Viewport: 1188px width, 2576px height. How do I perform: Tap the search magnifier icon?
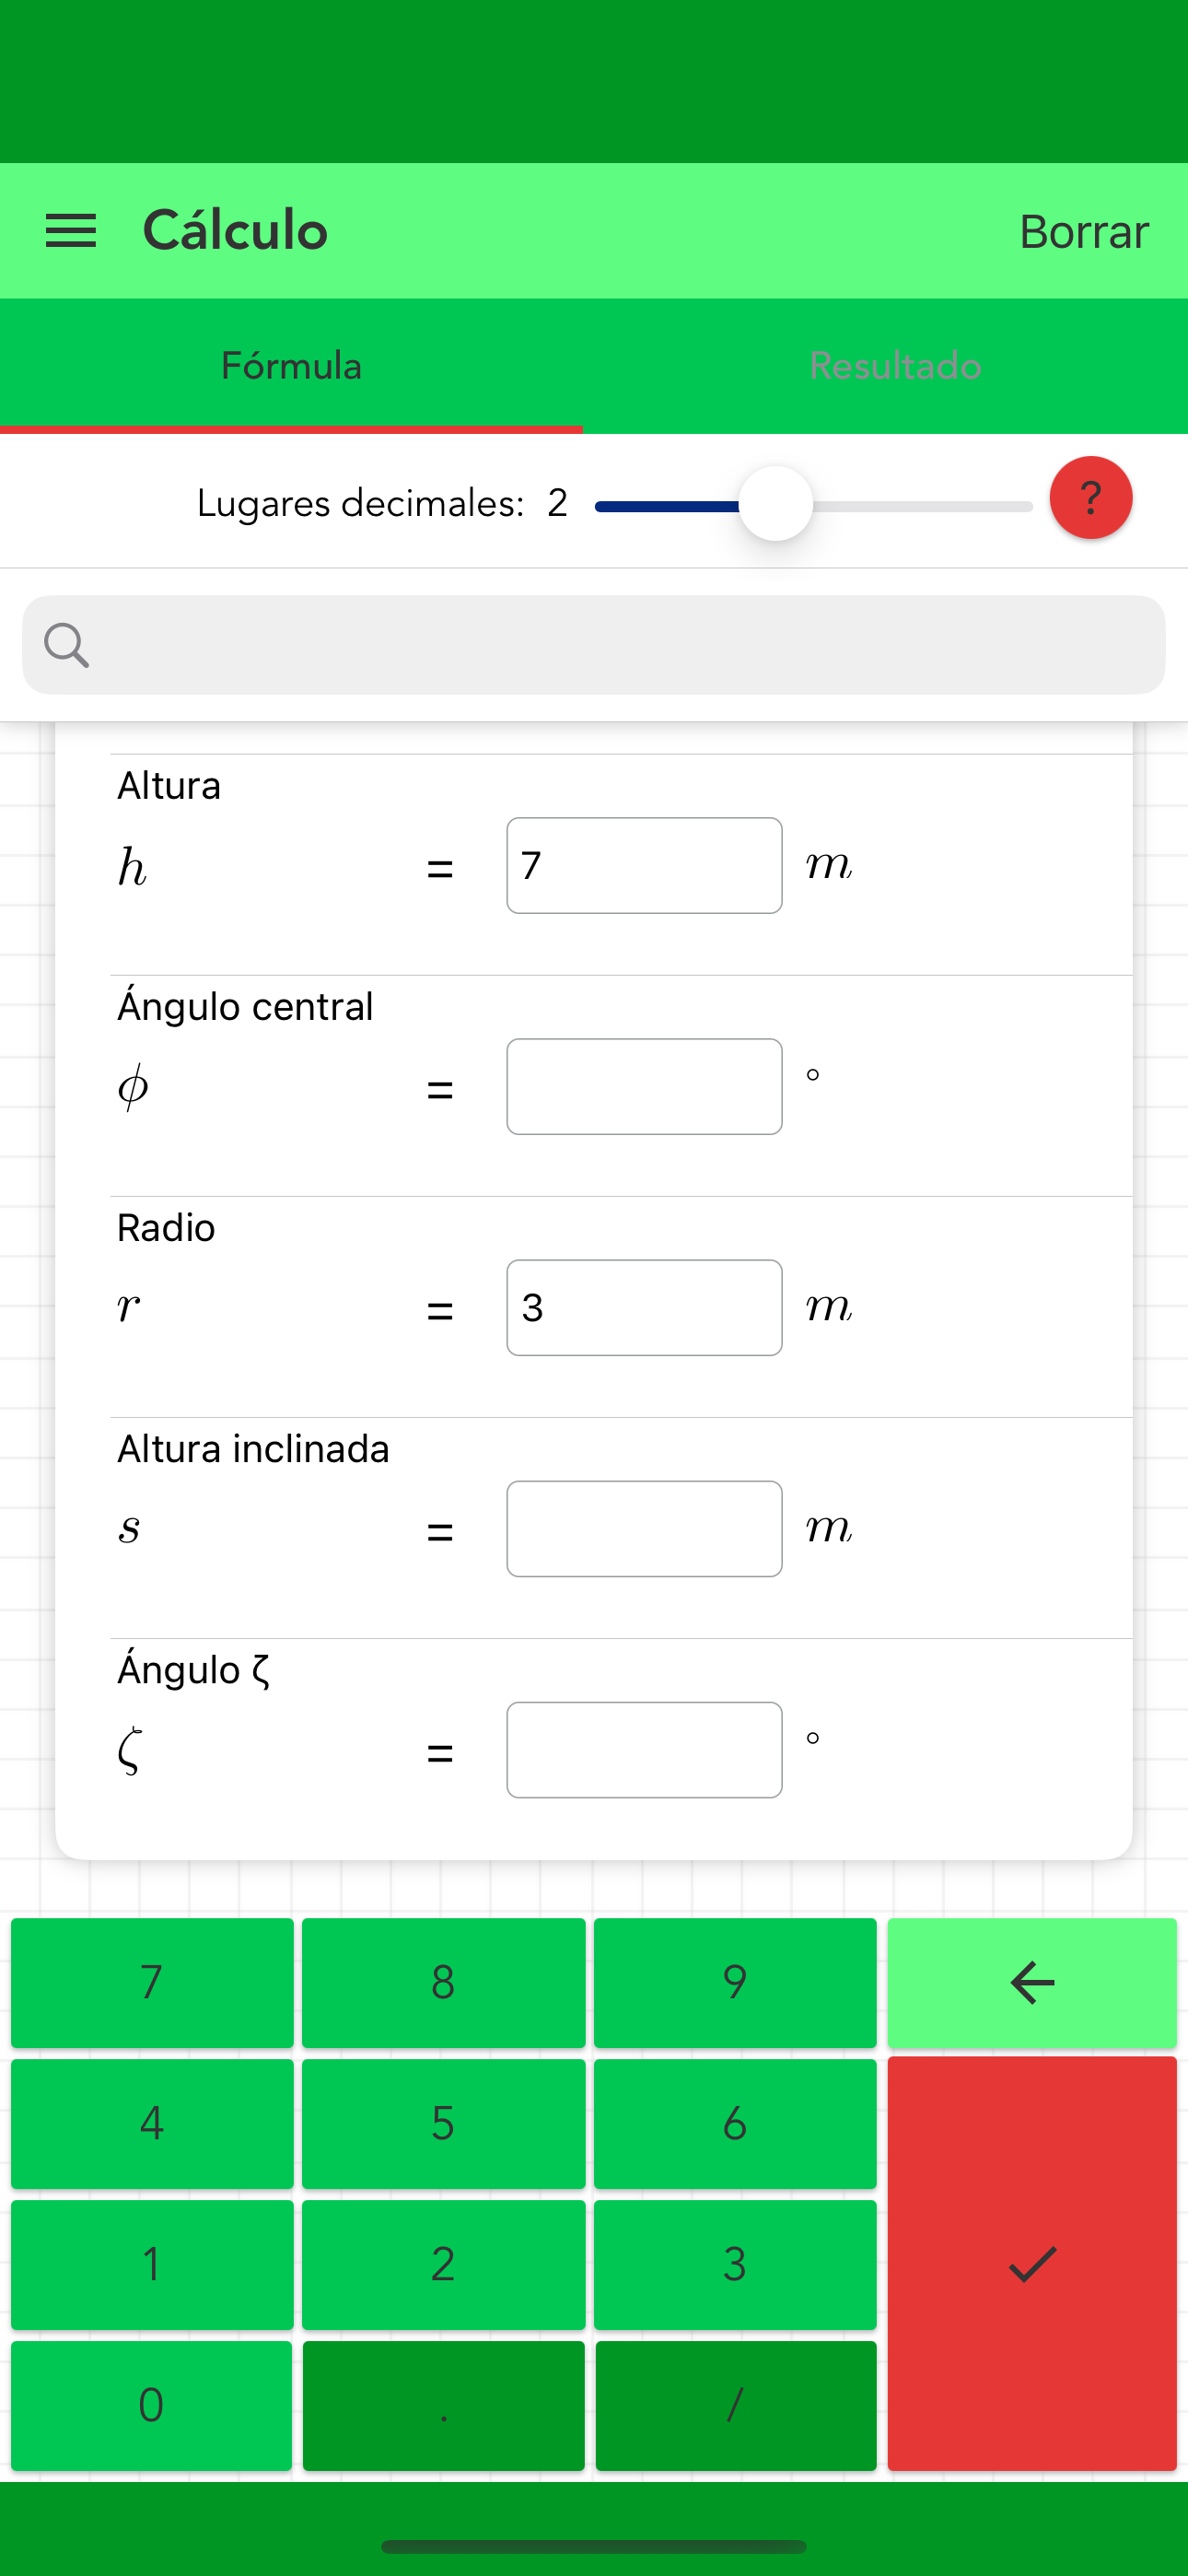tap(67, 645)
